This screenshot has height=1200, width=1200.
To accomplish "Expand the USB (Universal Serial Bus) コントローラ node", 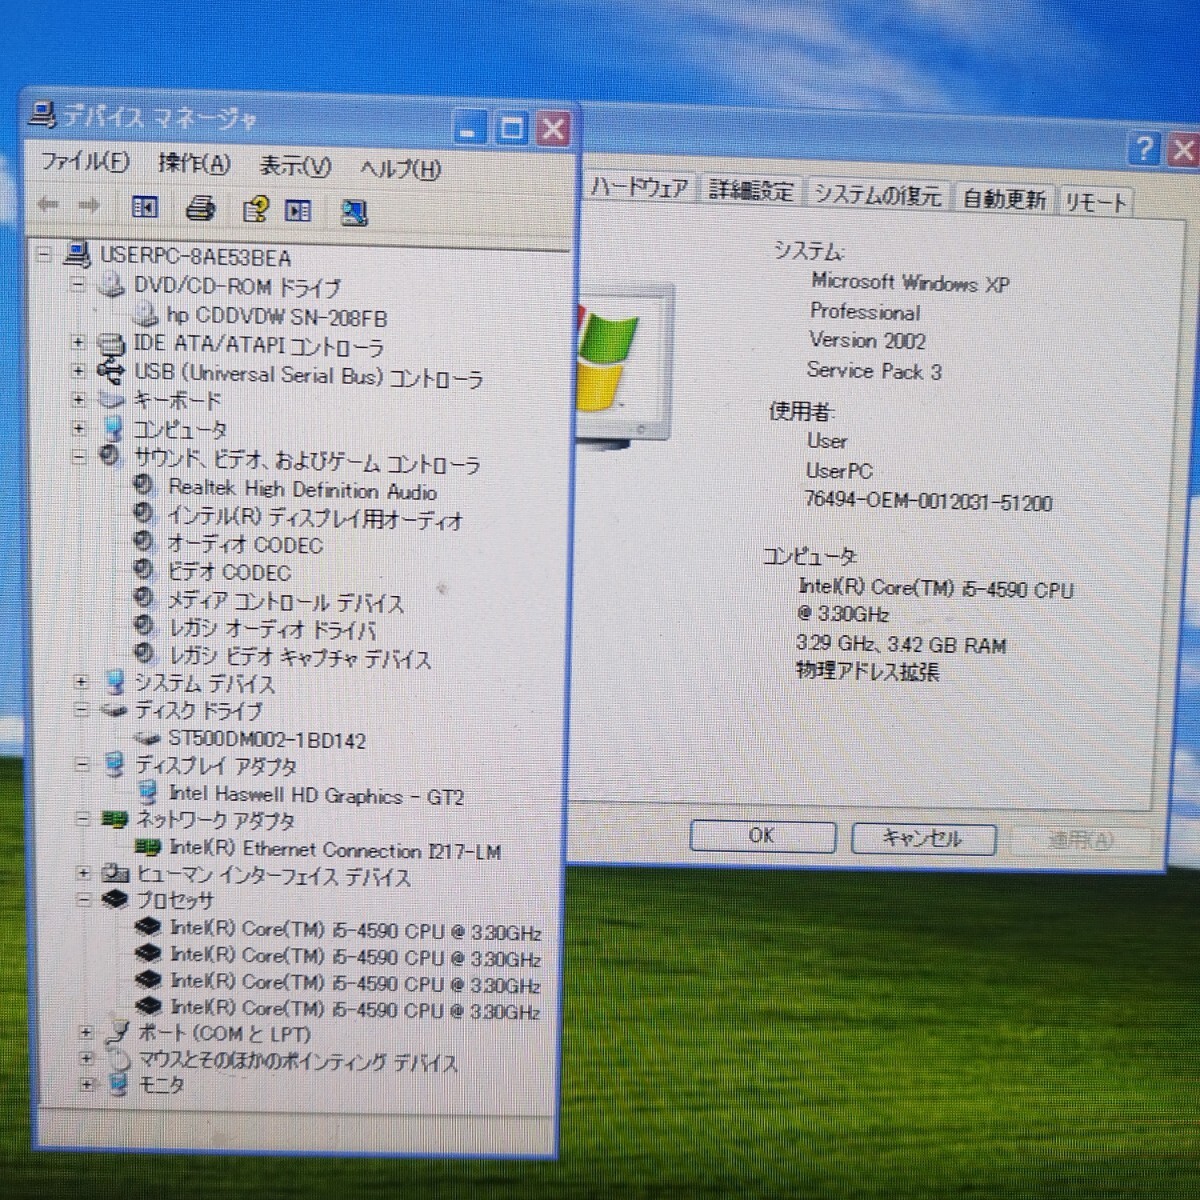I will (78, 371).
